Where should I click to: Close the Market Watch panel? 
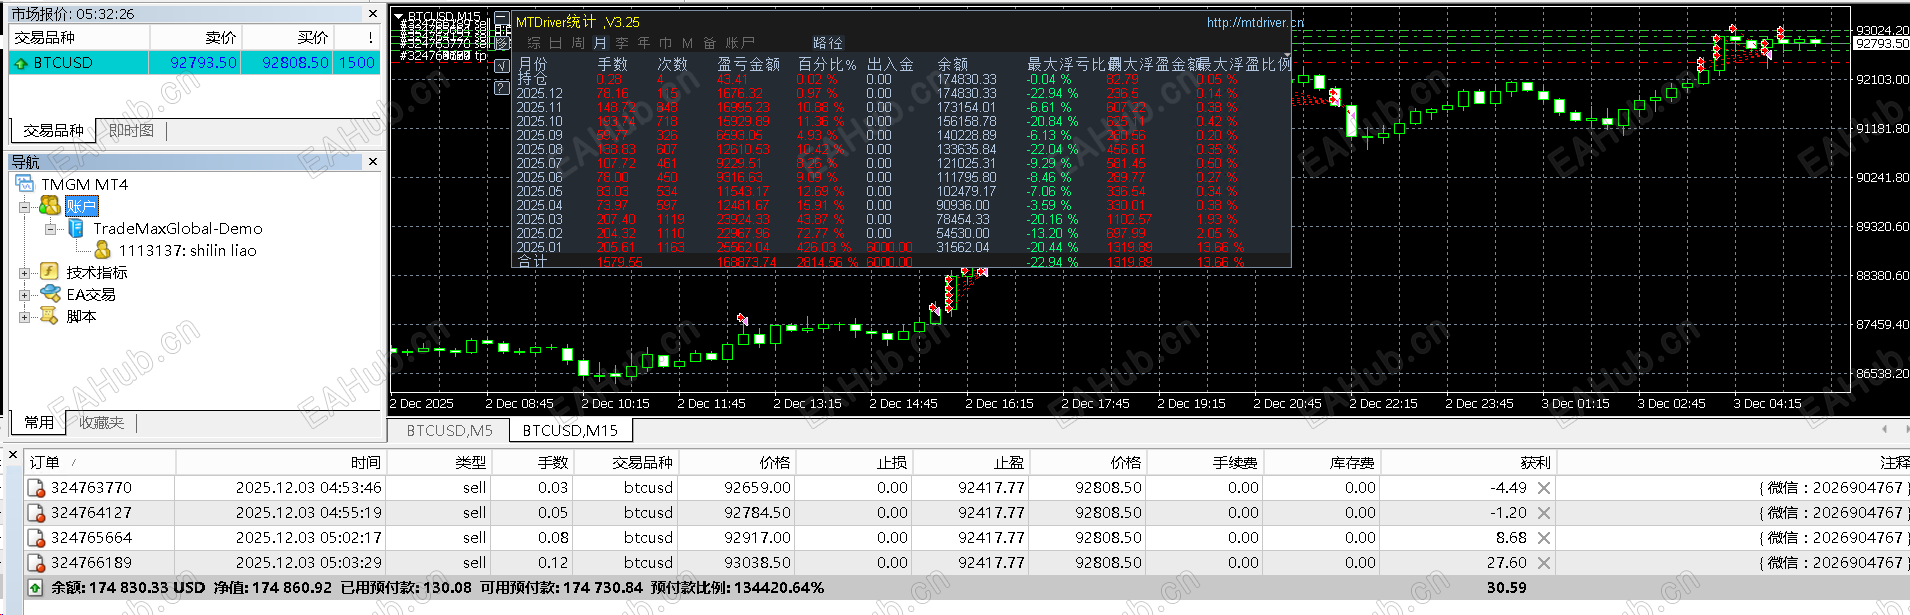373,14
